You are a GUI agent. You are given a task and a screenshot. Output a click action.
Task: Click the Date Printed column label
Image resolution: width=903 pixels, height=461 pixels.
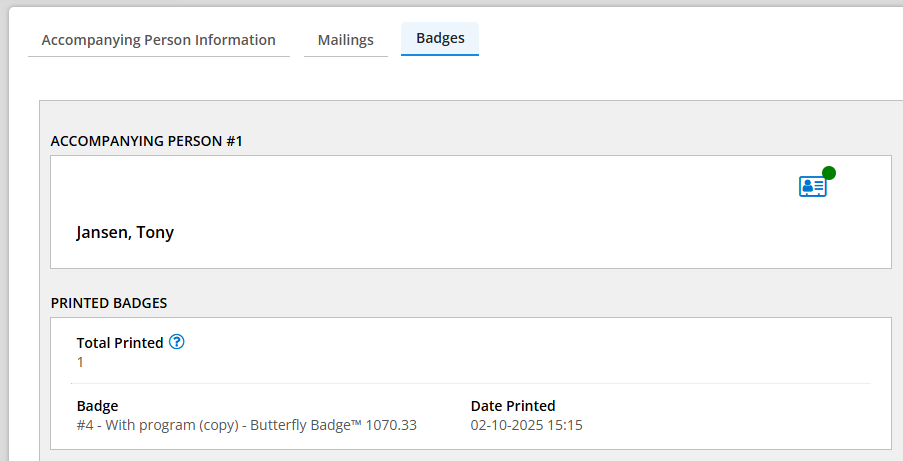point(513,406)
